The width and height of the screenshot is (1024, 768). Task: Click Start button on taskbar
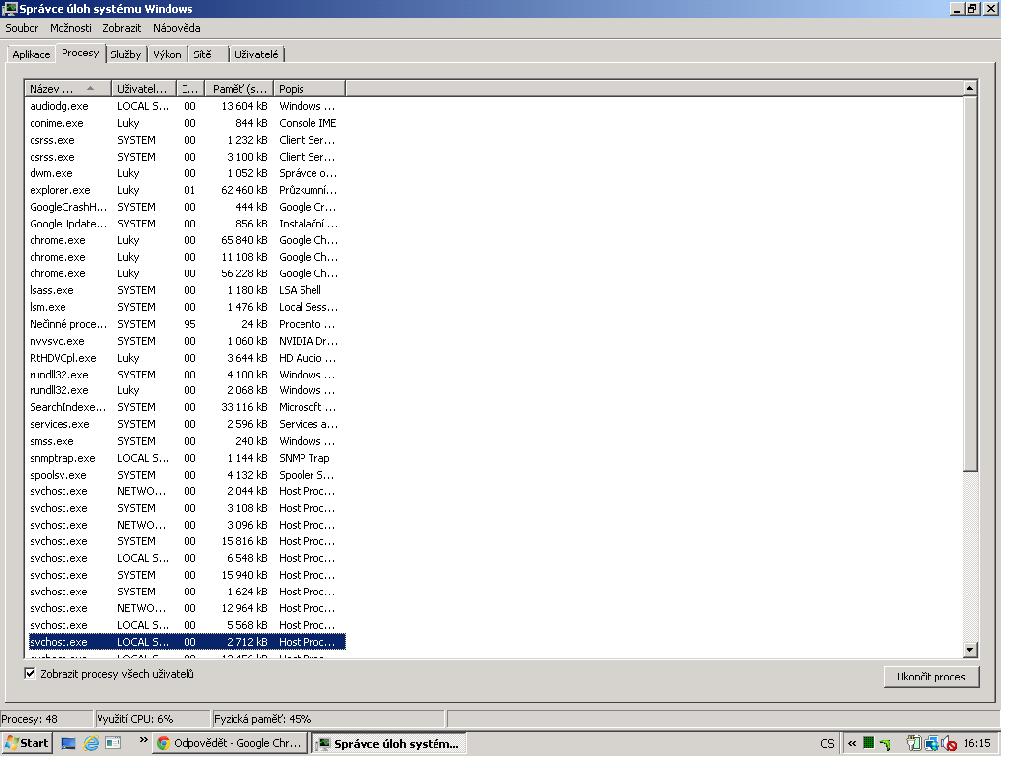click(x=27, y=743)
